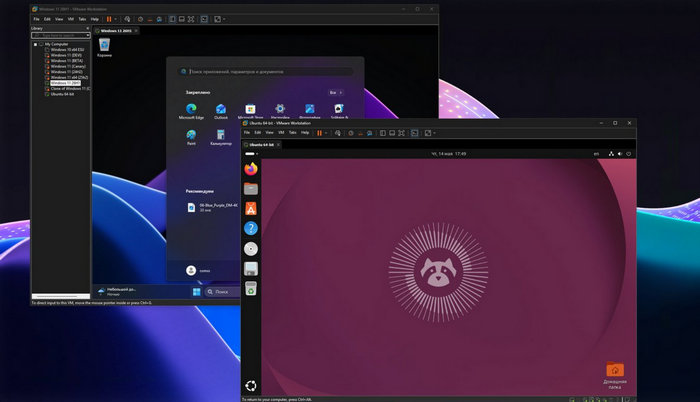Viewport: 700px width, 402px height.
Task: Collapse the My Computer tree node
Action: coord(35,44)
